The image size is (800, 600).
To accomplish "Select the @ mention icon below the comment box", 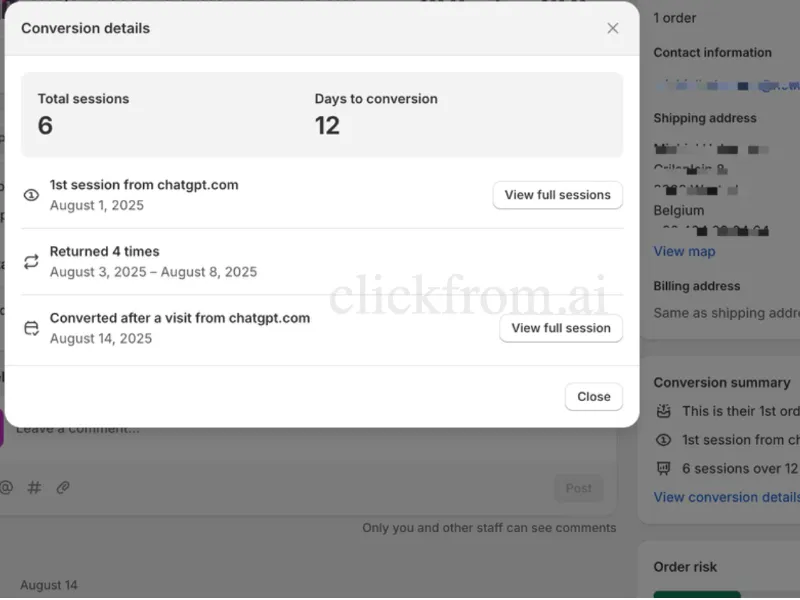I will pos(8,488).
